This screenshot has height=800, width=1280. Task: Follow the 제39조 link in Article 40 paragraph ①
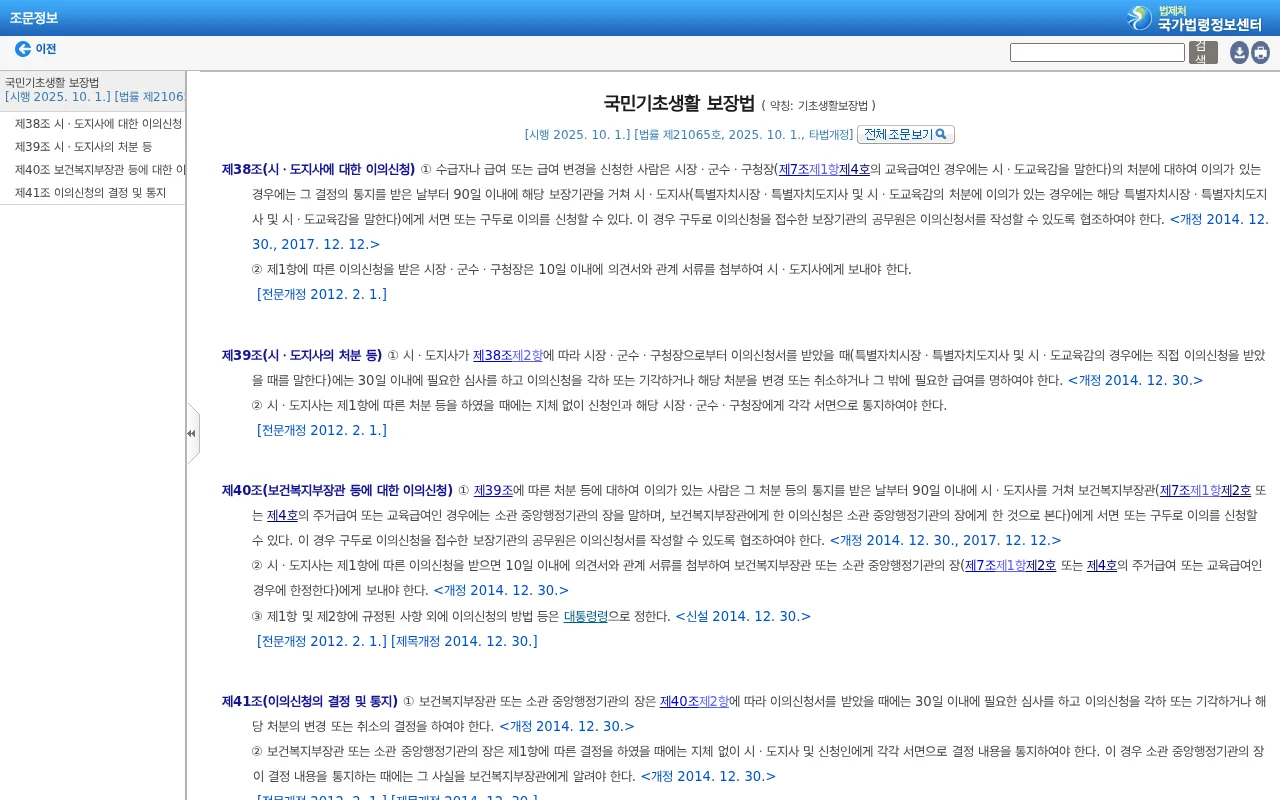493,490
